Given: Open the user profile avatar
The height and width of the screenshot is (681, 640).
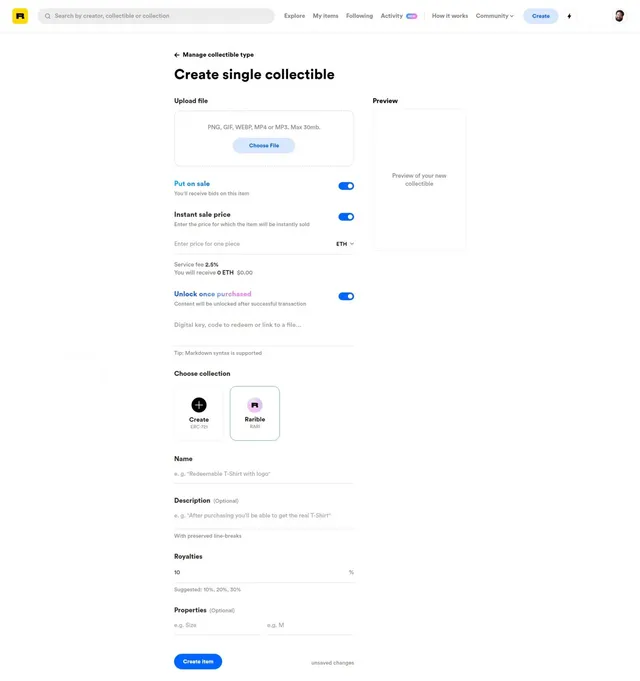Looking at the screenshot, I should pyautogui.click(x=619, y=16).
